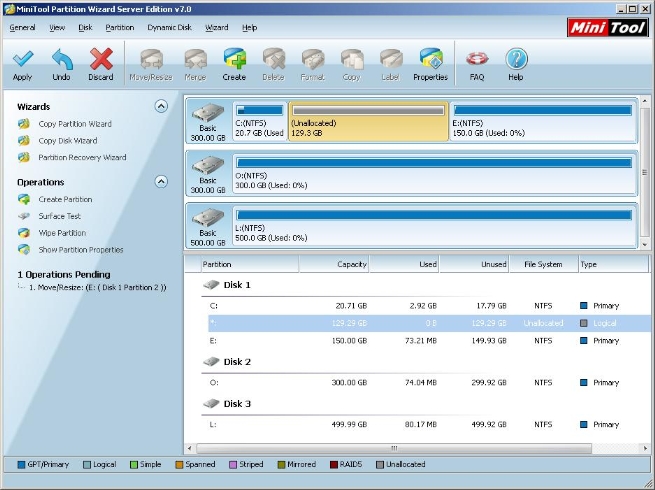Viewport: 655px width, 490px height.
Task: Open the Help menu in menu bar
Action: (x=249, y=28)
